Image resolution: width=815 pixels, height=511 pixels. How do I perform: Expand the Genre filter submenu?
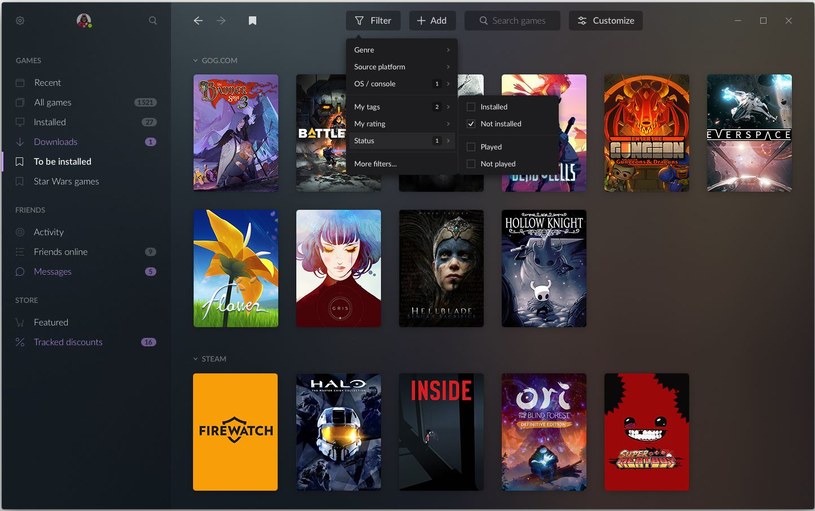[402, 50]
